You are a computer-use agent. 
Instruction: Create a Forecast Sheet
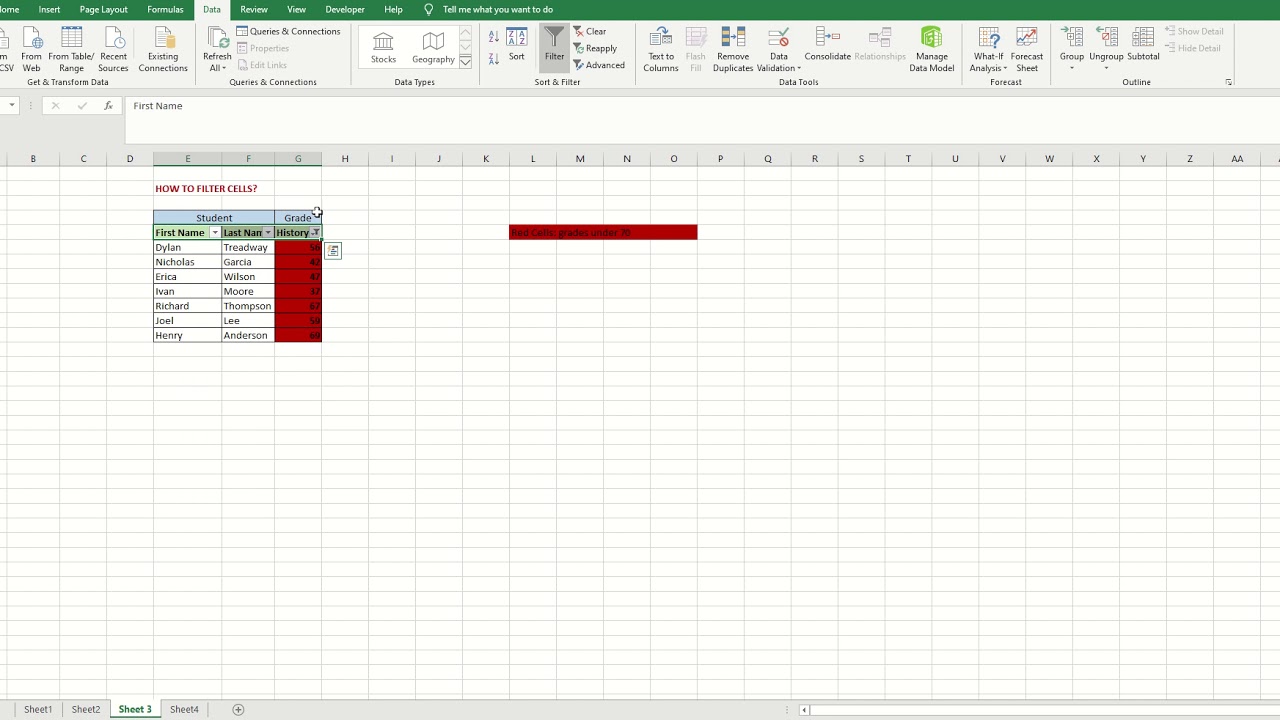click(1027, 50)
